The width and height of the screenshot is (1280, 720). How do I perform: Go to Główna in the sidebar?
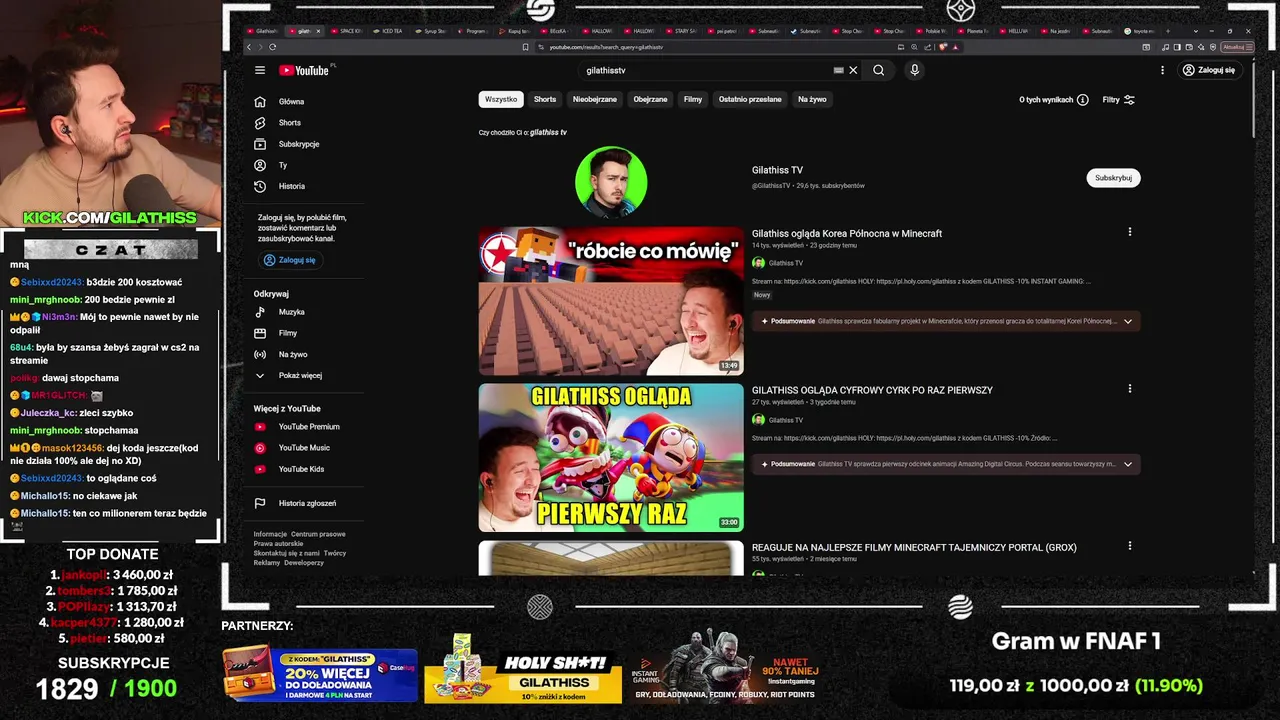click(291, 101)
